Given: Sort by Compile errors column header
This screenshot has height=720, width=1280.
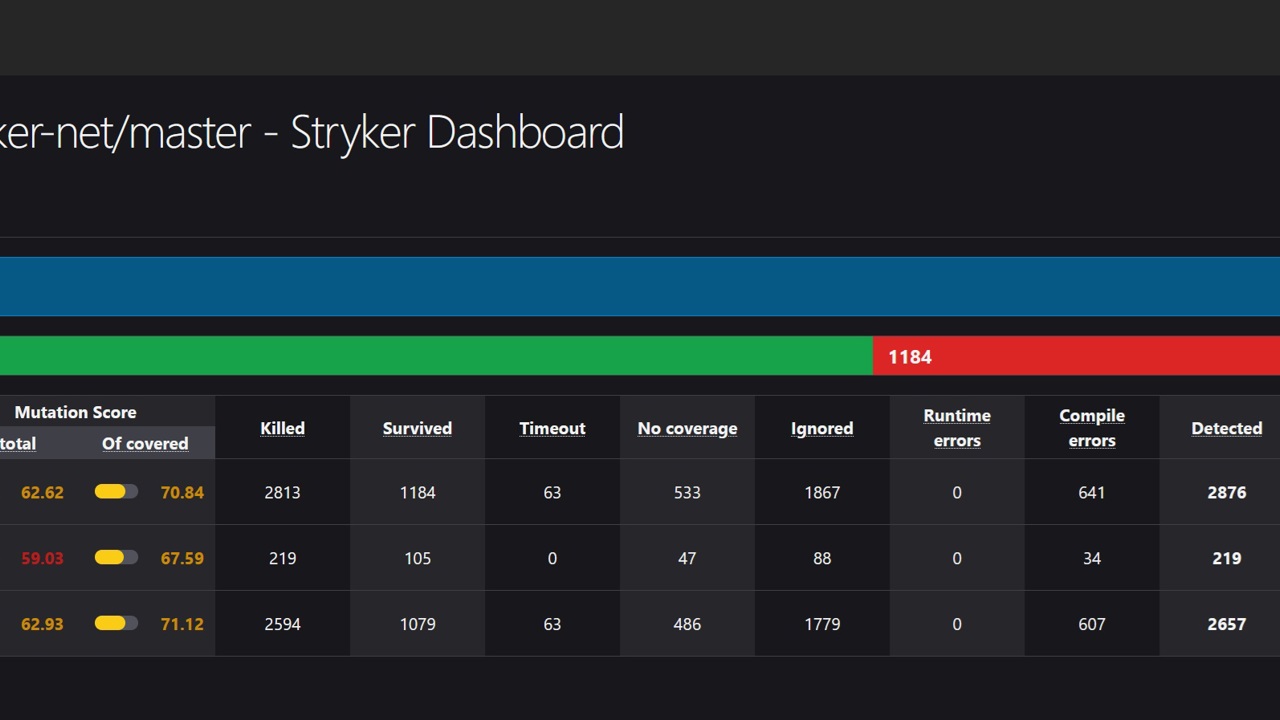Looking at the screenshot, I should pos(1092,428).
